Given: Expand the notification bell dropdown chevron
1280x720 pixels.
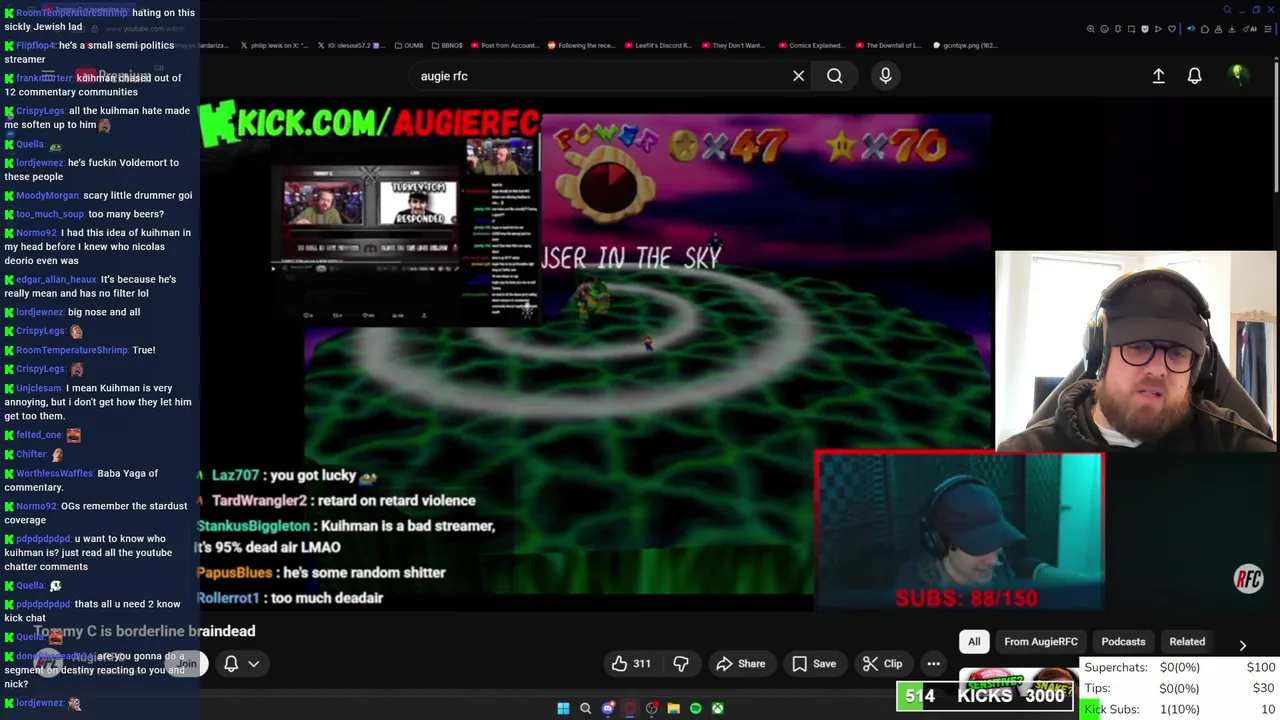Looking at the screenshot, I should pos(254,663).
